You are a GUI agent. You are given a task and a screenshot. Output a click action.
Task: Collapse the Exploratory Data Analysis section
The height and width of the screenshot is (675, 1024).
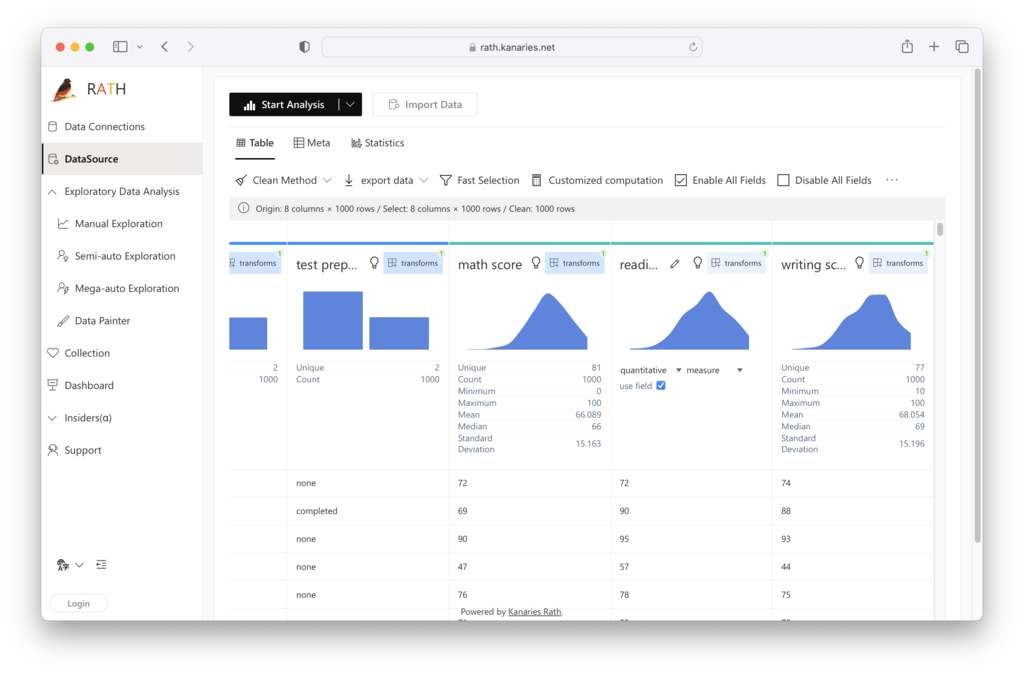pyautogui.click(x=53, y=192)
